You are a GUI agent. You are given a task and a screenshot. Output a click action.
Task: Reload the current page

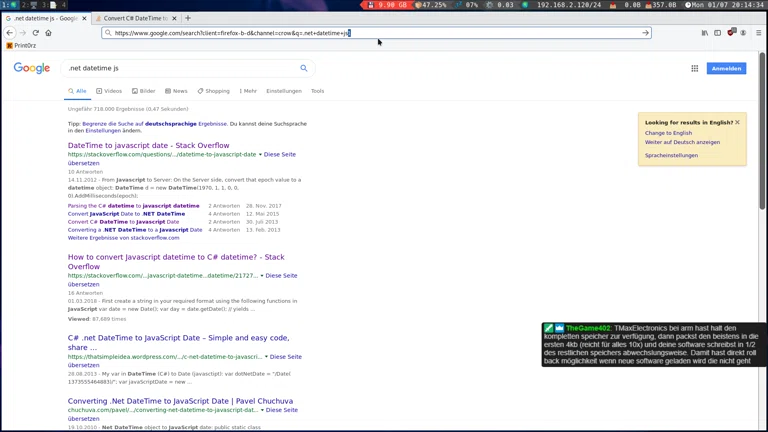click(x=36, y=33)
